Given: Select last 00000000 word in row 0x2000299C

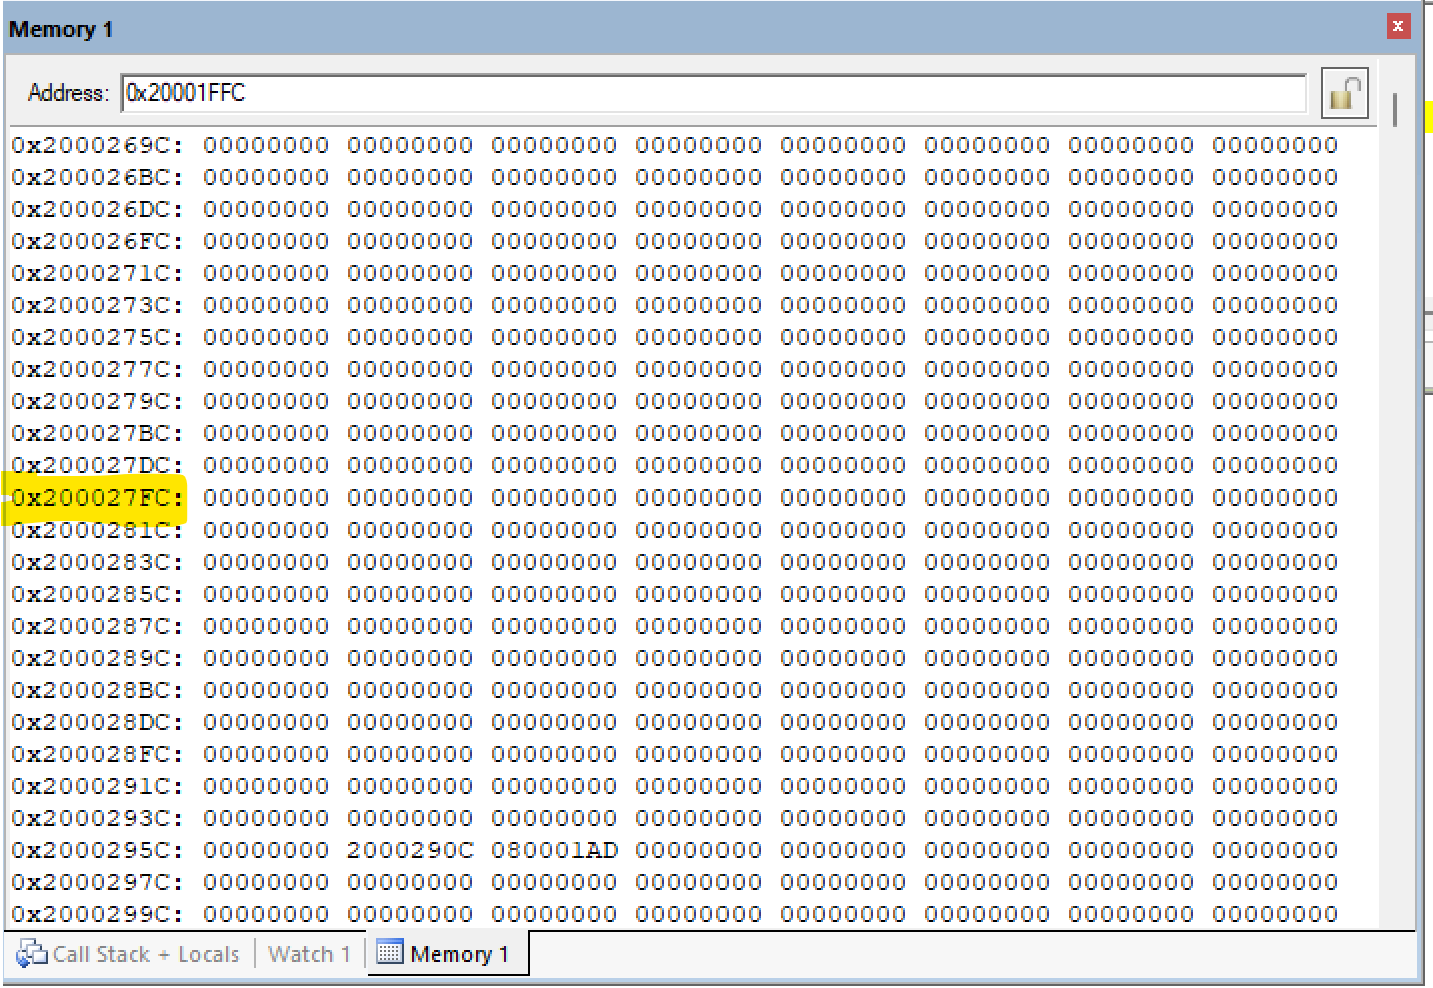Looking at the screenshot, I should (x=1275, y=914).
